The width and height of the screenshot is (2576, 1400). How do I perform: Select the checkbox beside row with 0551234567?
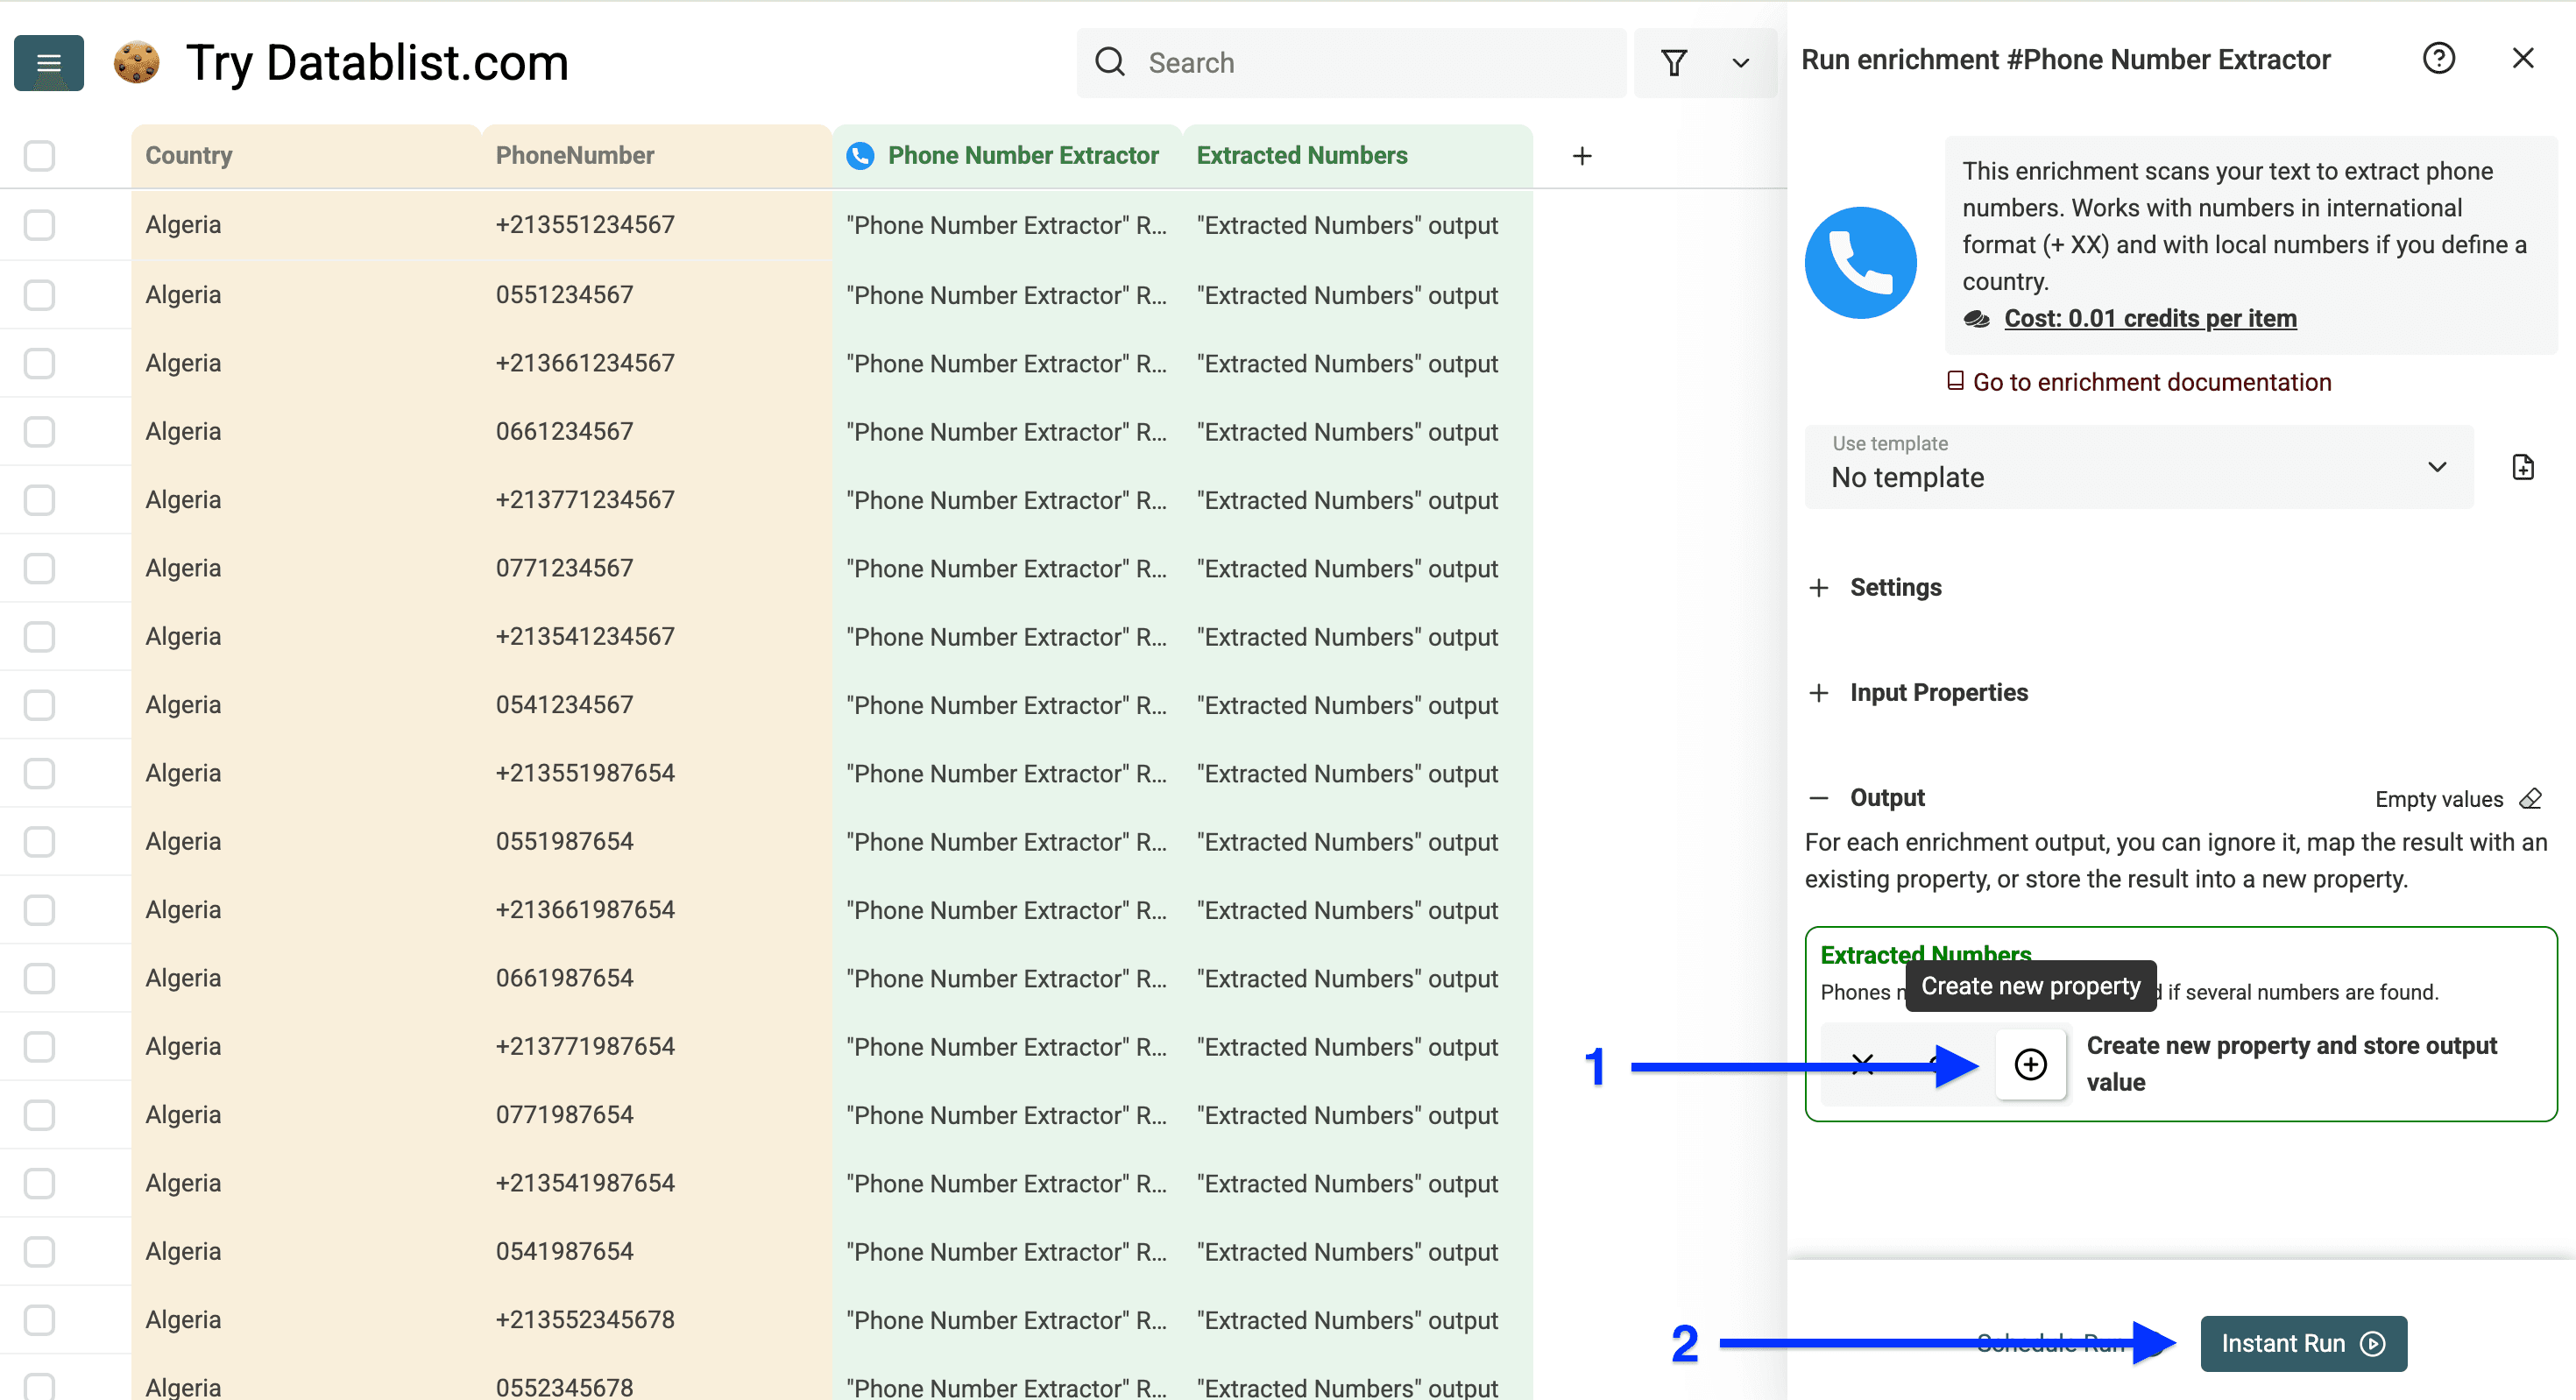pyautogui.click(x=39, y=294)
